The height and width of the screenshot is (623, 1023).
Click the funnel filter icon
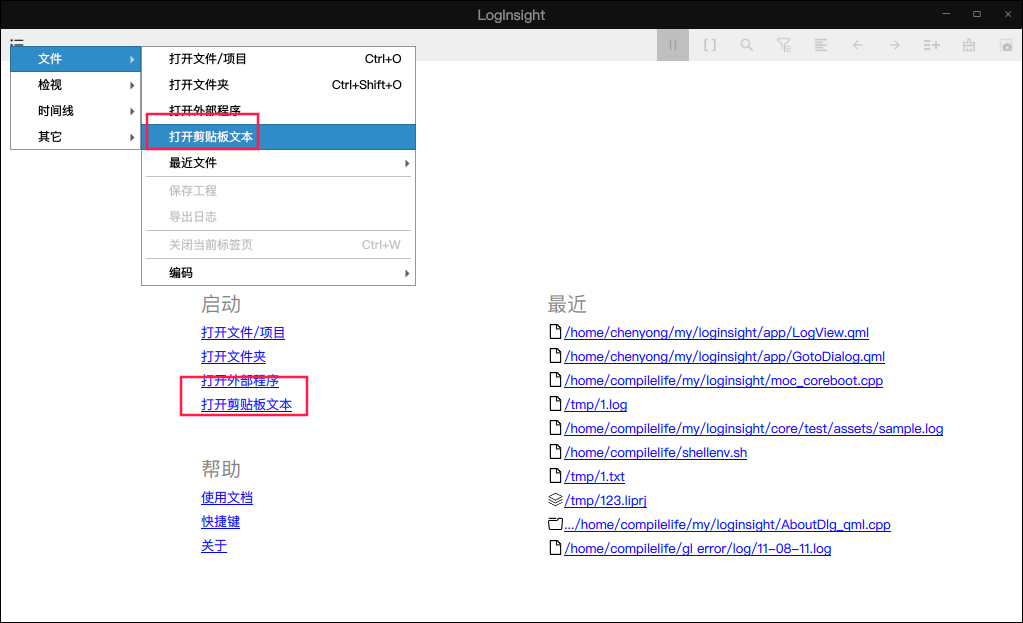(784, 45)
